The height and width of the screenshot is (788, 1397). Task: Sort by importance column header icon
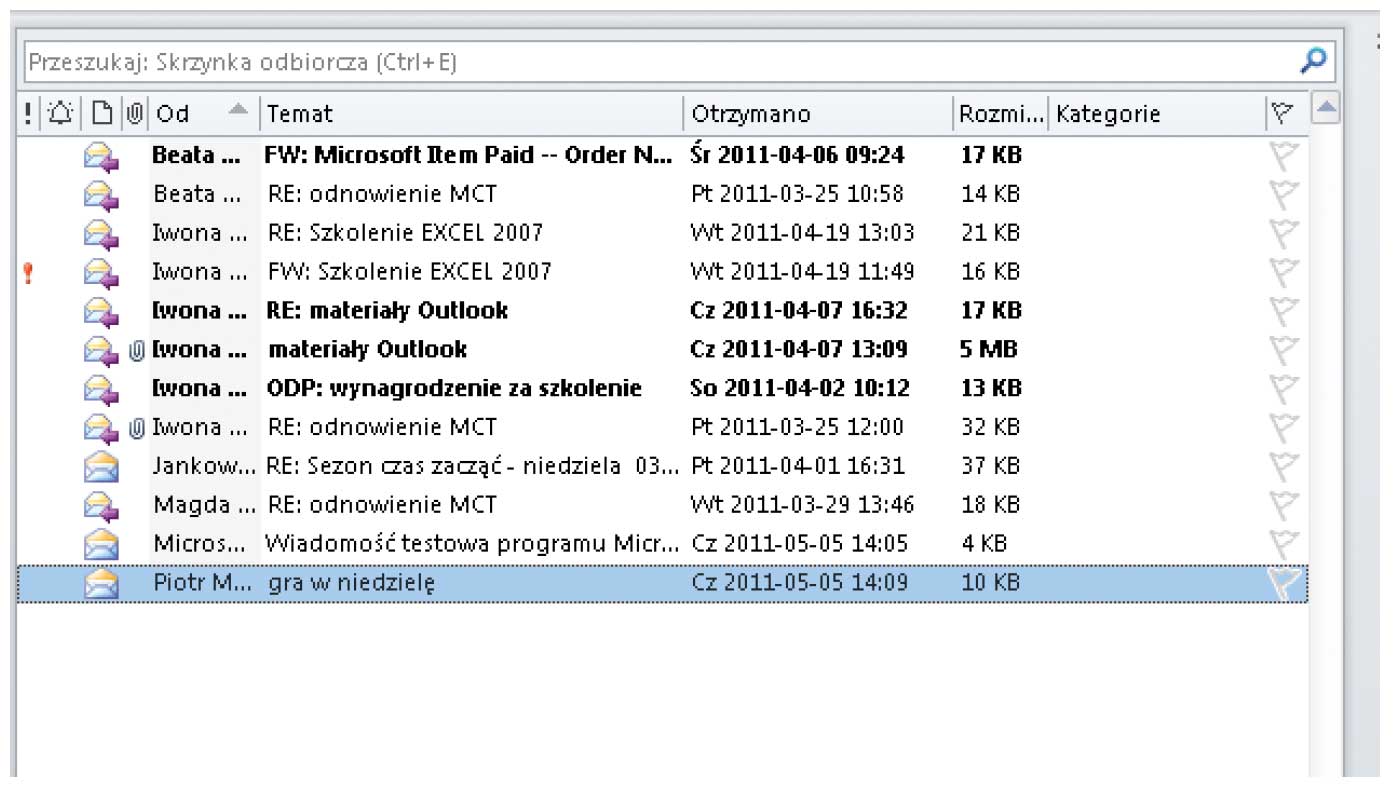(28, 114)
